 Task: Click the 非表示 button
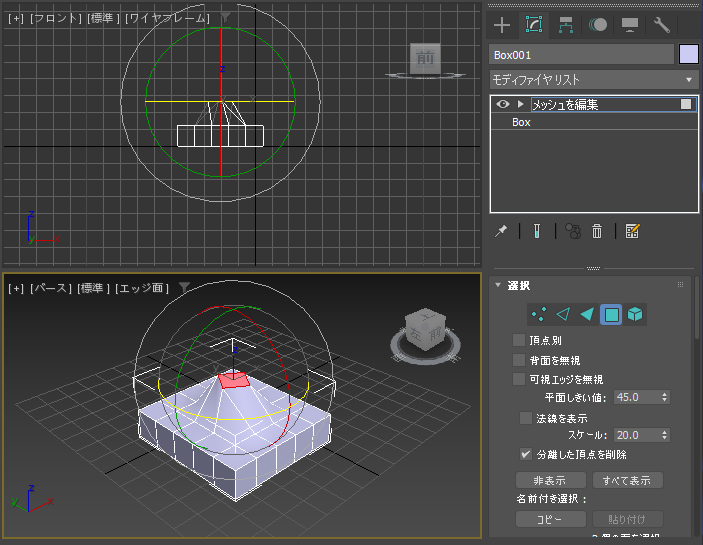[551, 480]
